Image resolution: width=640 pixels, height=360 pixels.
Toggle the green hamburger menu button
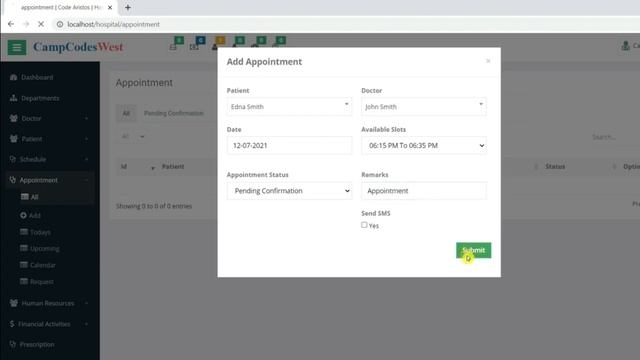click(17, 47)
